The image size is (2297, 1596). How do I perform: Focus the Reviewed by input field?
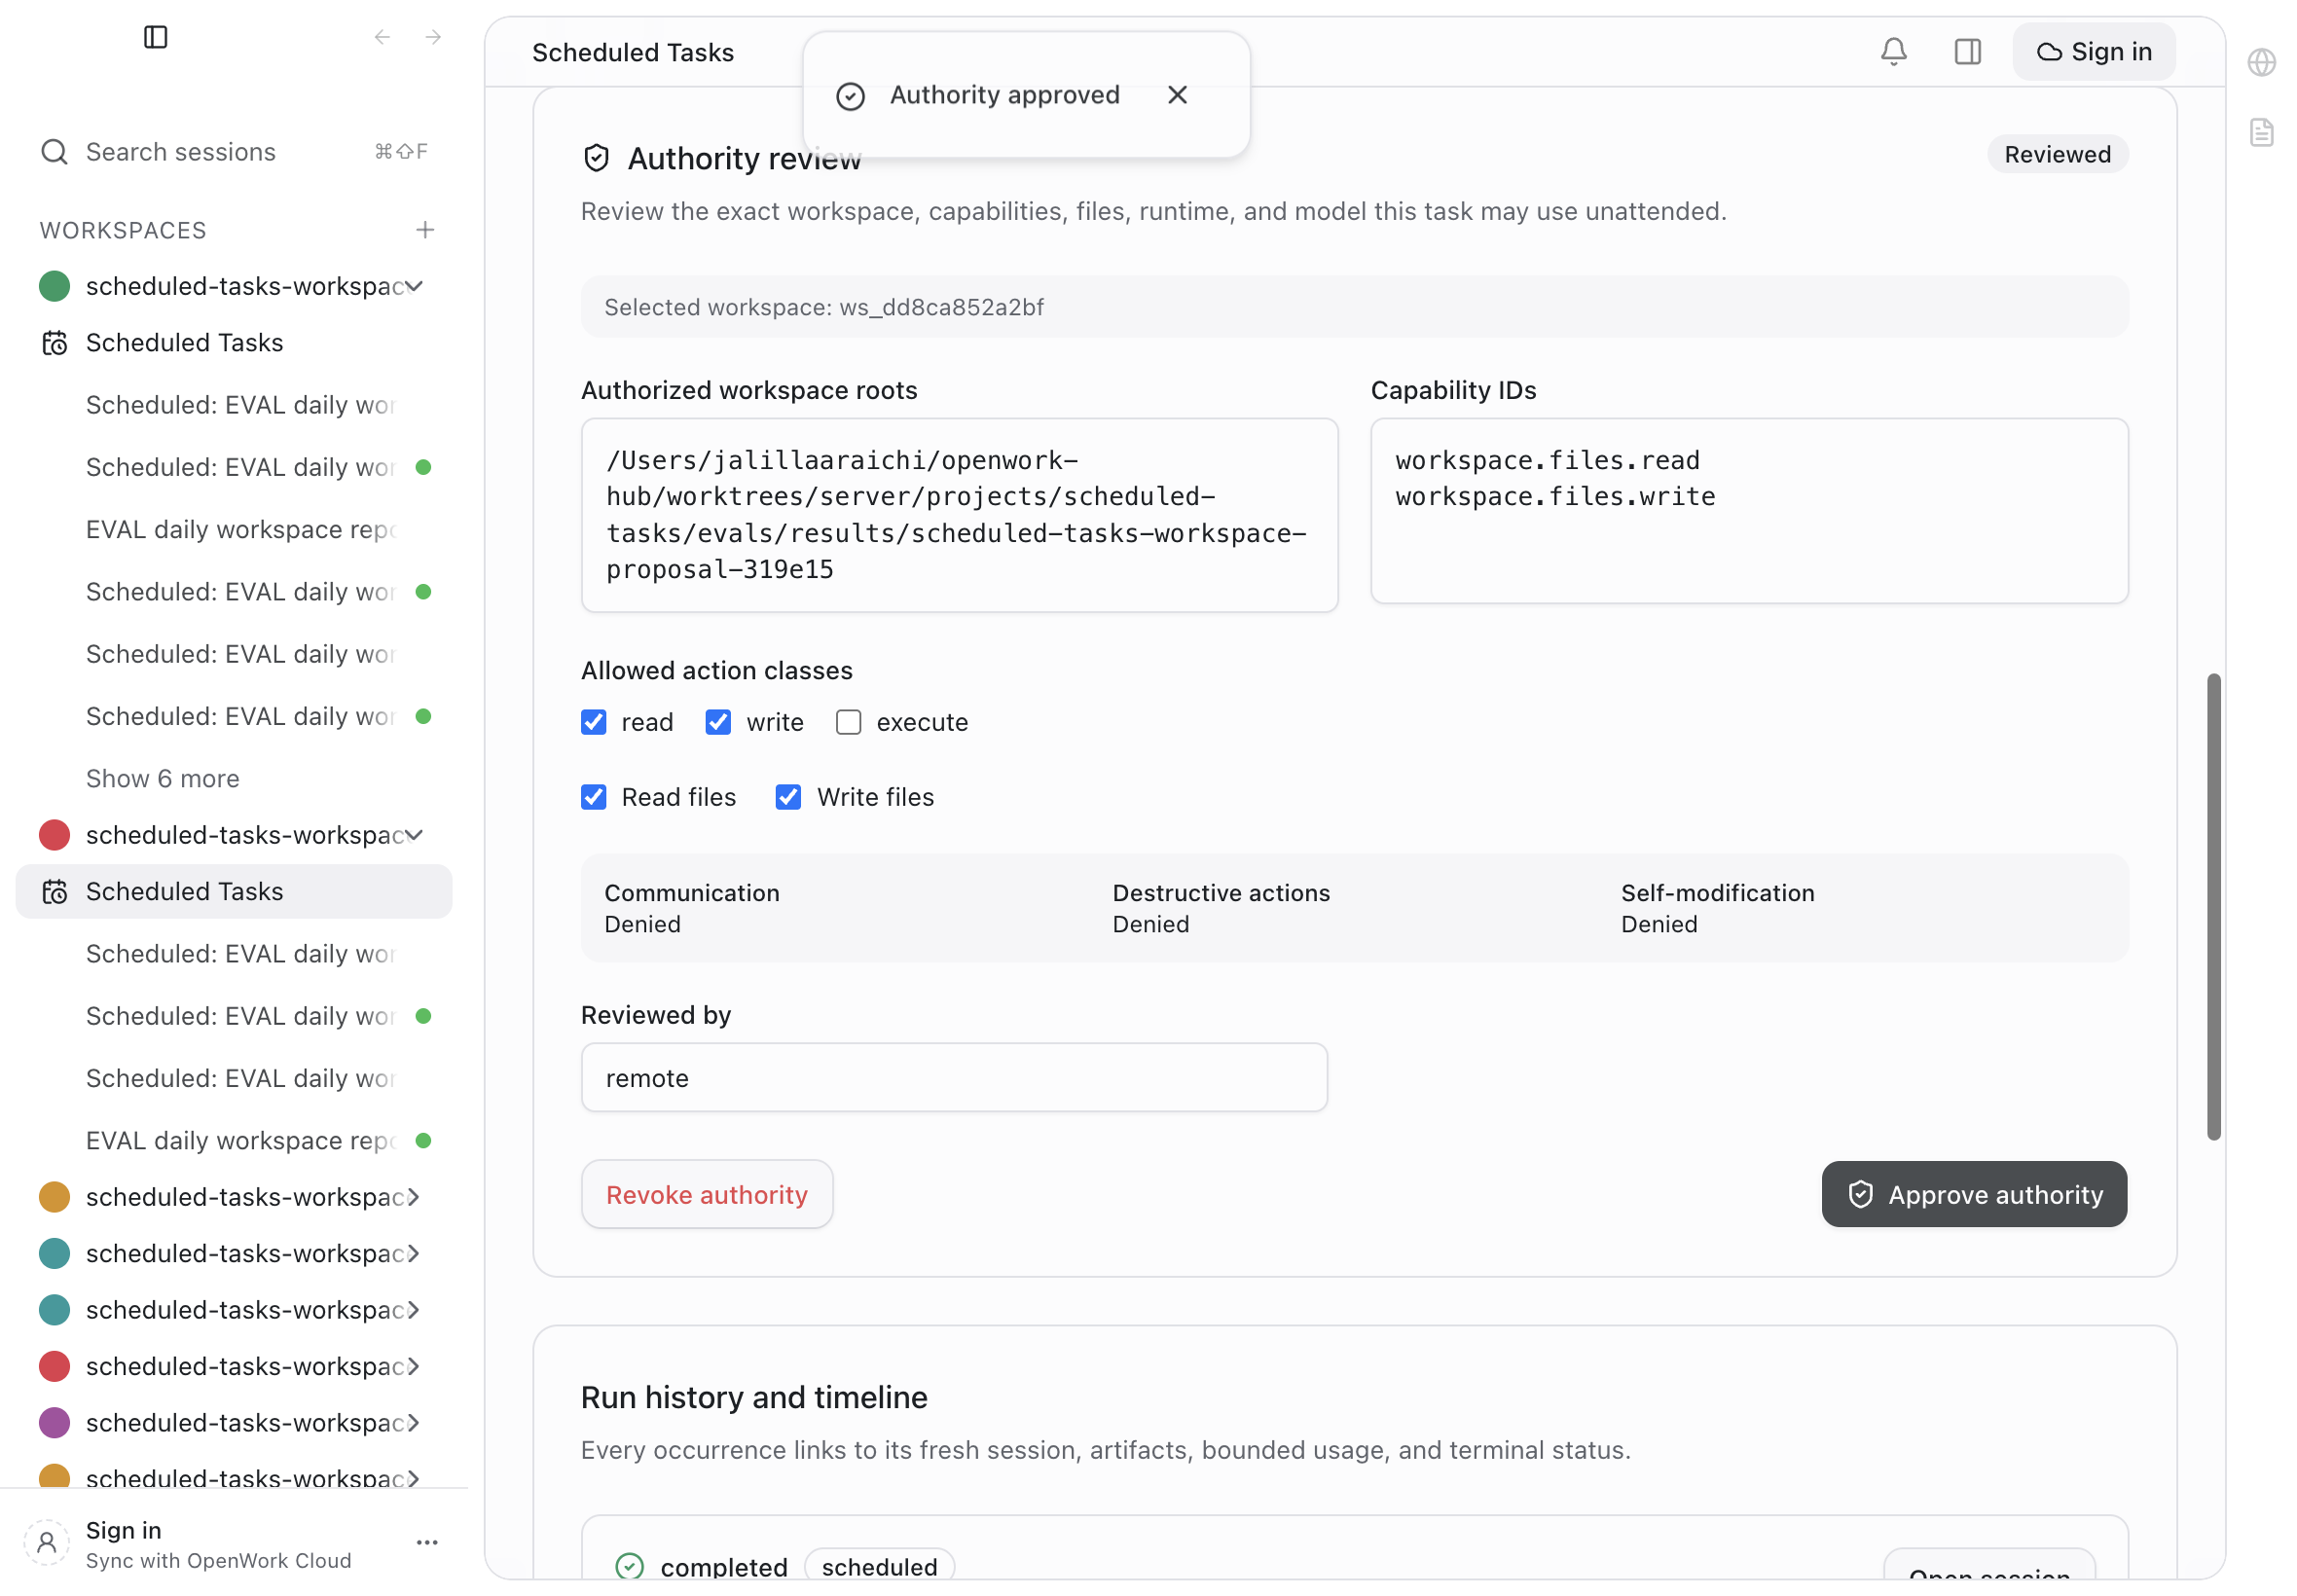pos(954,1077)
